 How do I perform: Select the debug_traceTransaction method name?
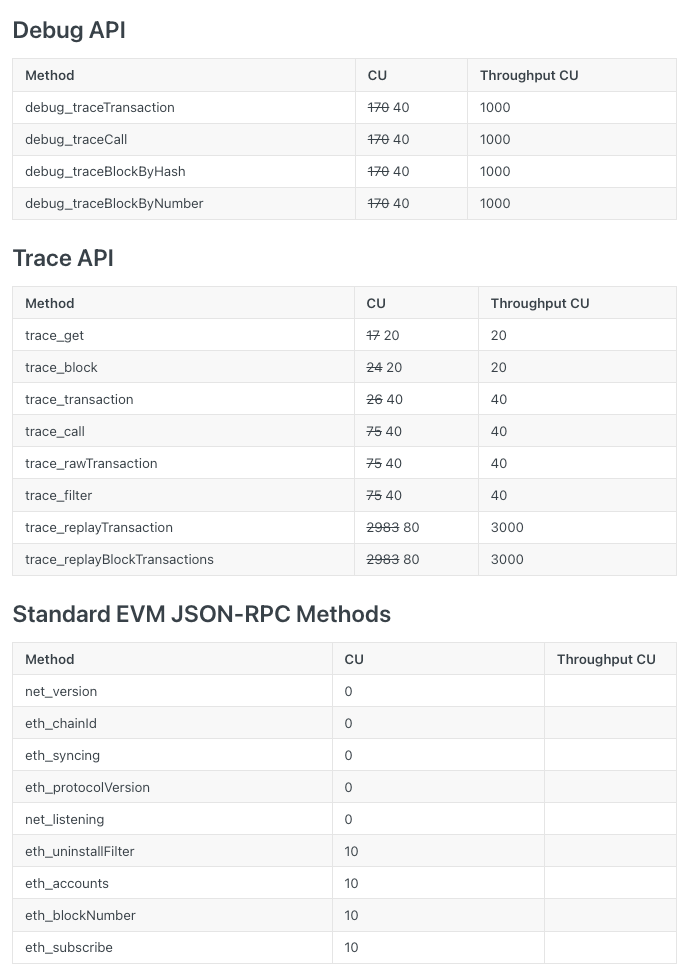pyautogui.click(x=100, y=107)
